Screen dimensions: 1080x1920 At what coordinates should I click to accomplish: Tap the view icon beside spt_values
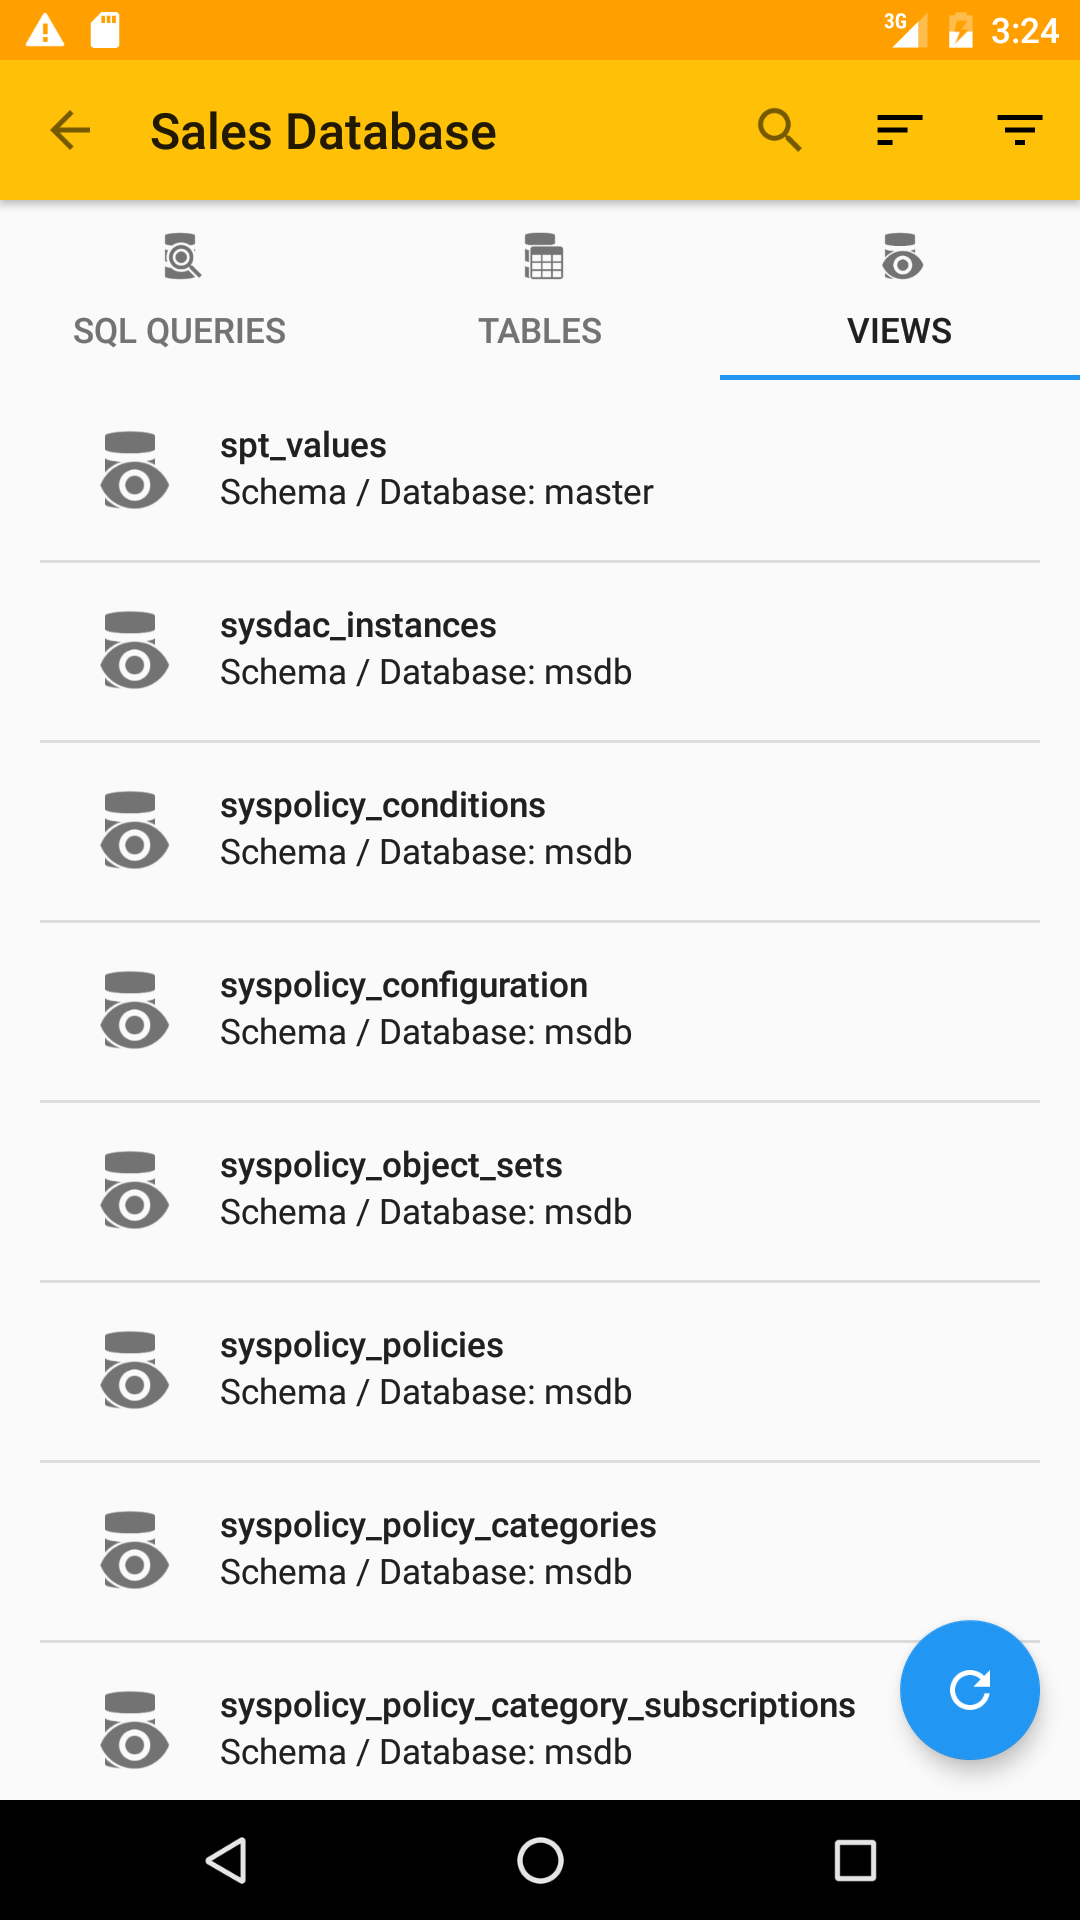tap(134, 470)
